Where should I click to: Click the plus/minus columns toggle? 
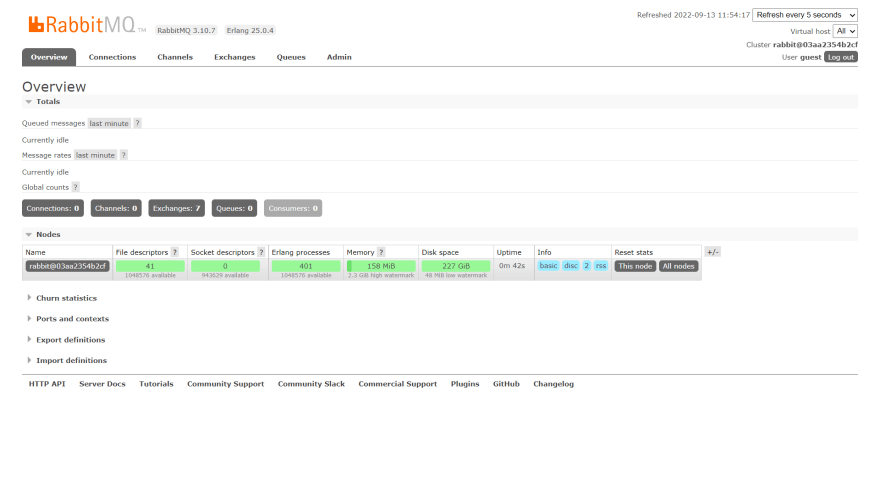tap(712, 252)
